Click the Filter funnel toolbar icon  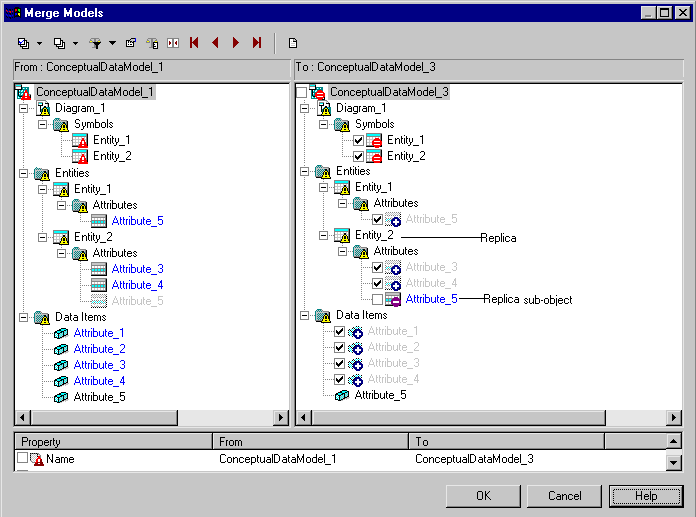coord(95,43)
